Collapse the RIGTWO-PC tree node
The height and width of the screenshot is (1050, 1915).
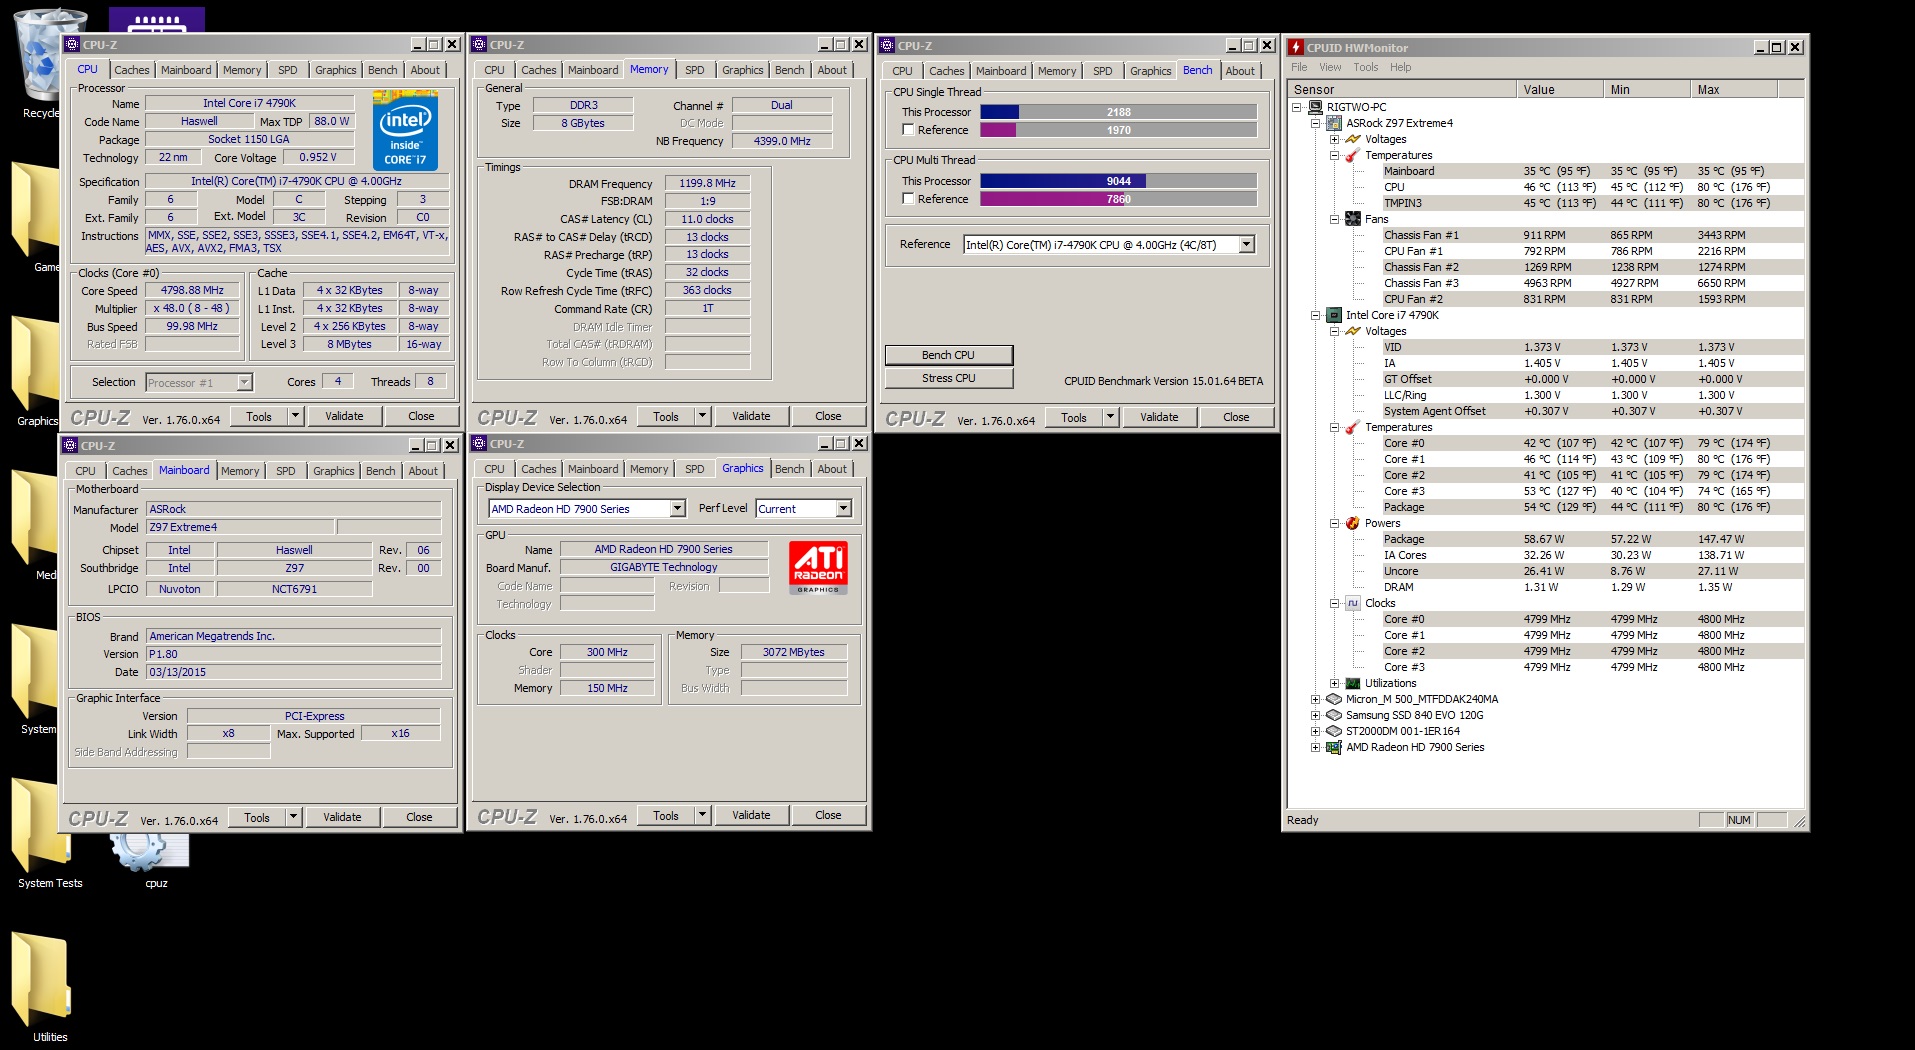(x=1297, y=107)
